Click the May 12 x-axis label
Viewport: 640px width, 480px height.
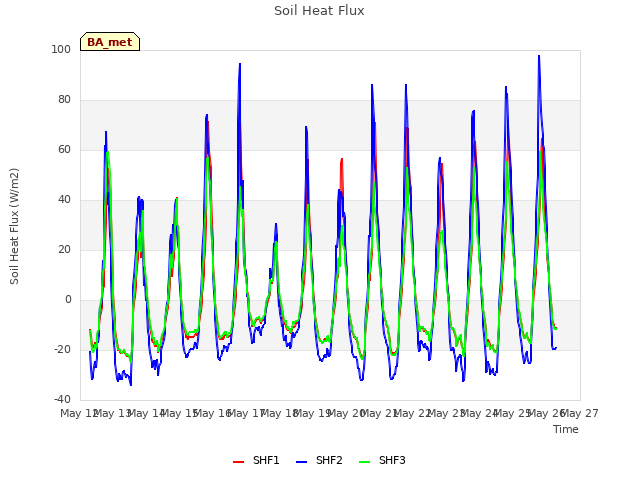[x=79, y=413]
